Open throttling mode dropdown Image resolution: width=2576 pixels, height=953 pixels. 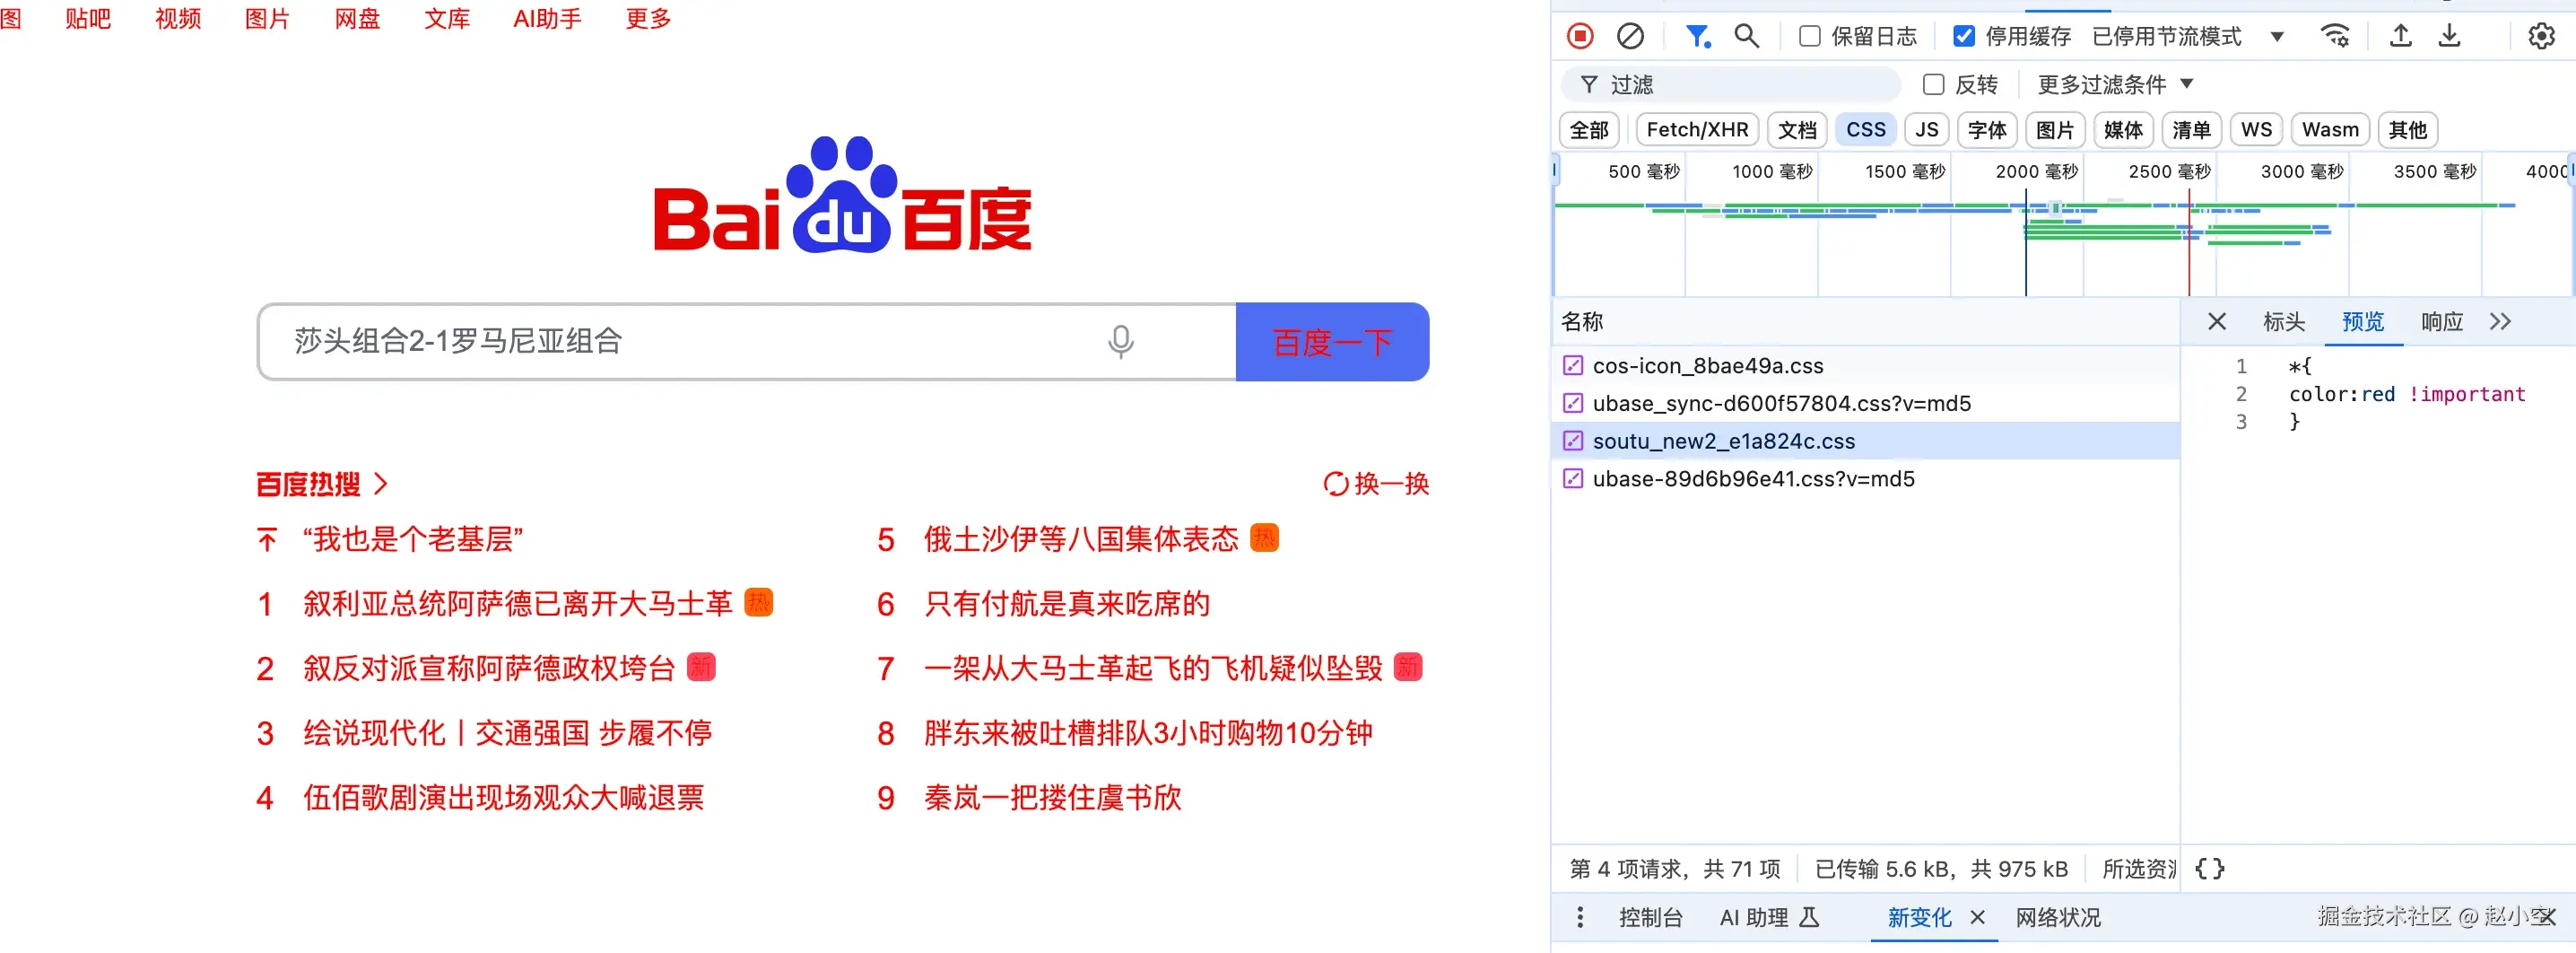click(2188, 36)
